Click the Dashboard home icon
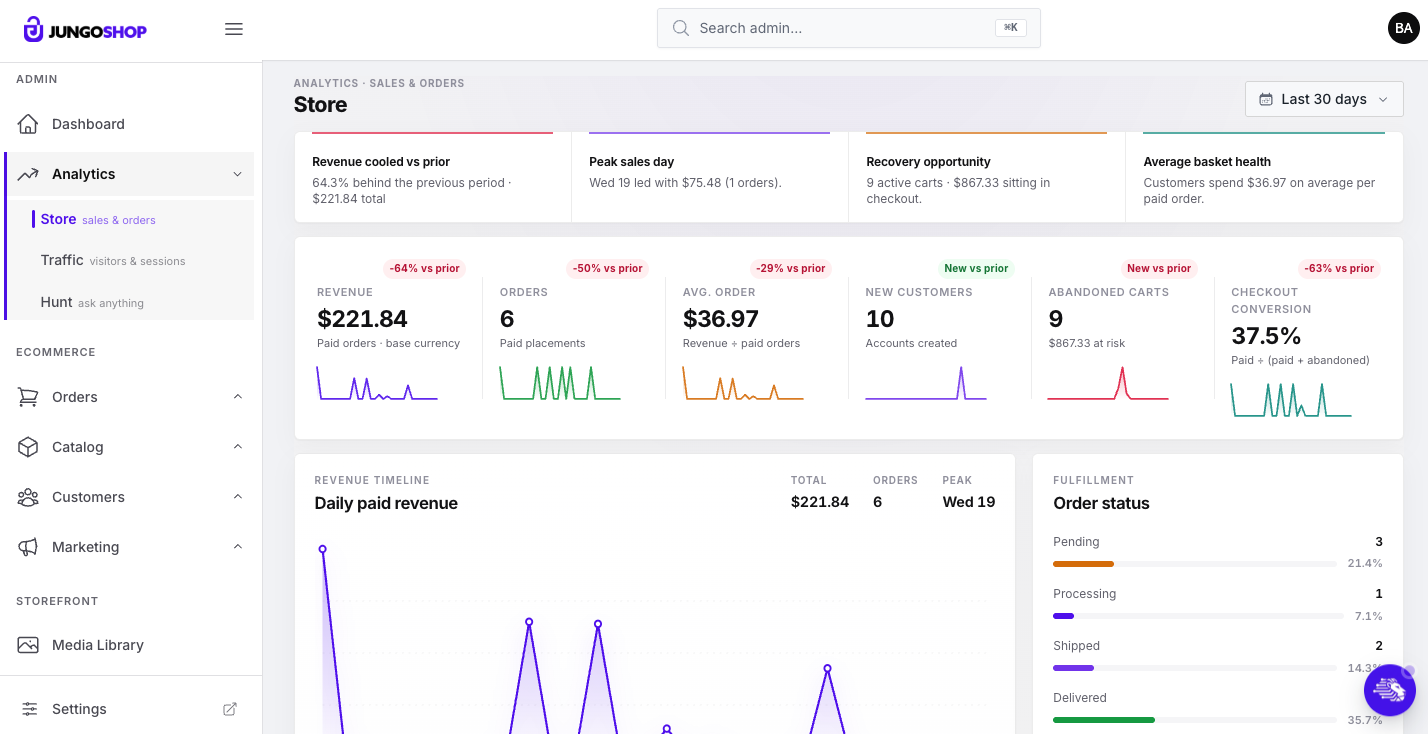Screen dimensions: 1428x734 tap(28, 124)
